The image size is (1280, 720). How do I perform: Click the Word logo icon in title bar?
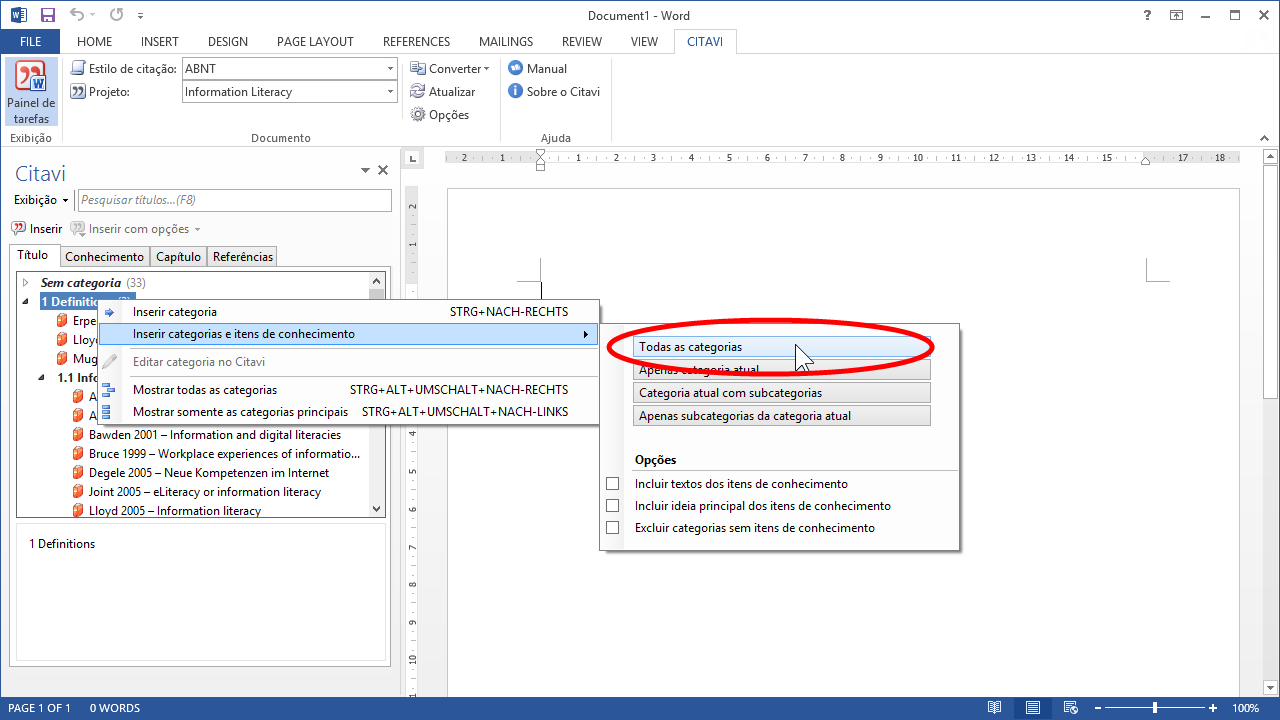[x=17, y=15]
